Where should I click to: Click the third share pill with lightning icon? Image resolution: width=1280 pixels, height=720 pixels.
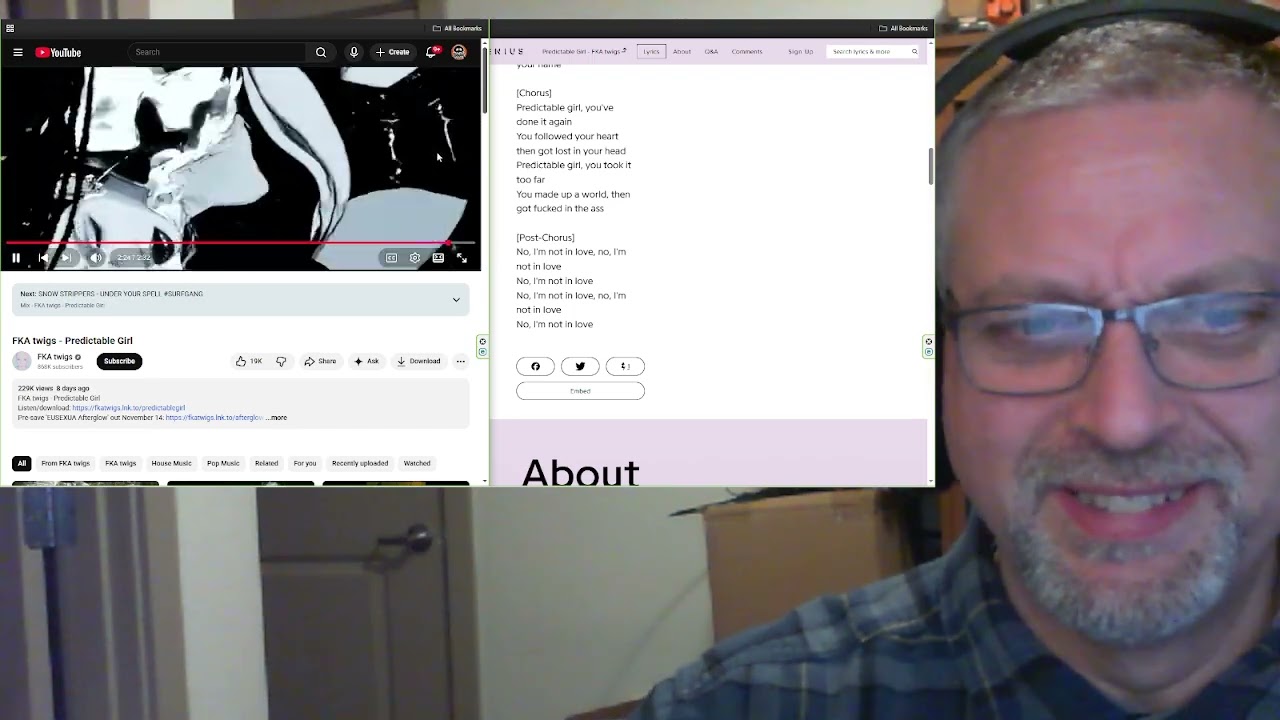coord(625,366)
